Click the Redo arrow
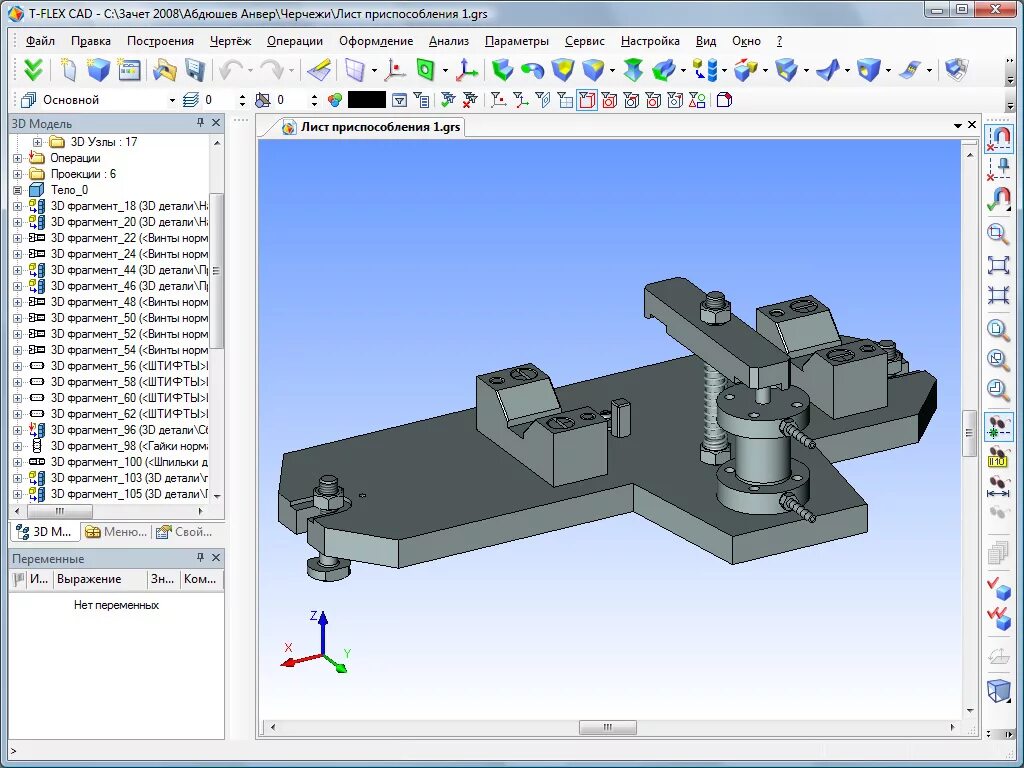 (272, 69)
